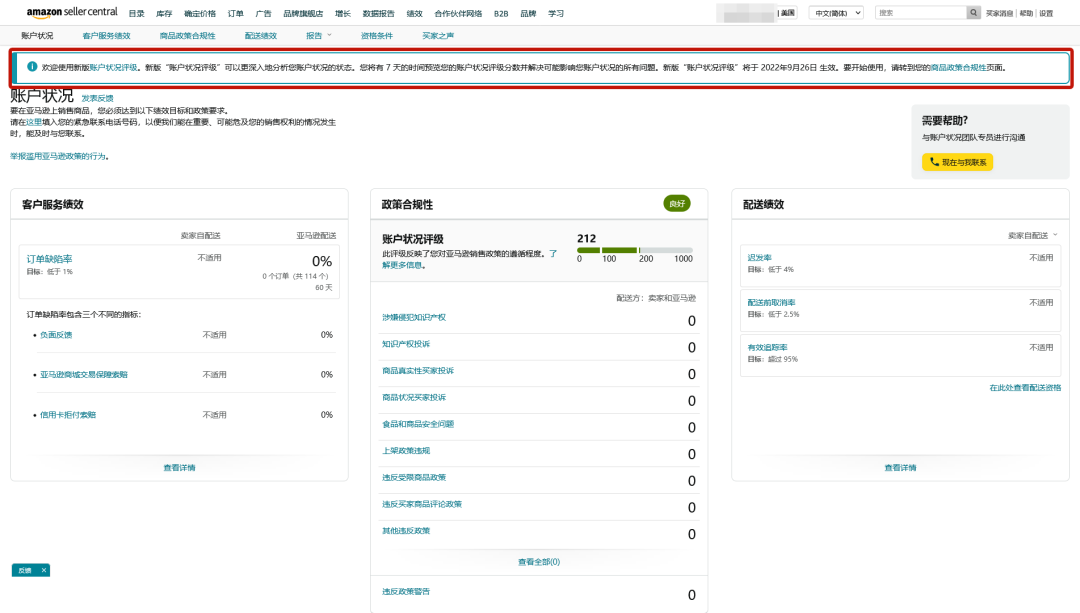Viewport: 1080px width, 613px height.
Task: Open 买家消息 in the top right
Action: point(999,13)
